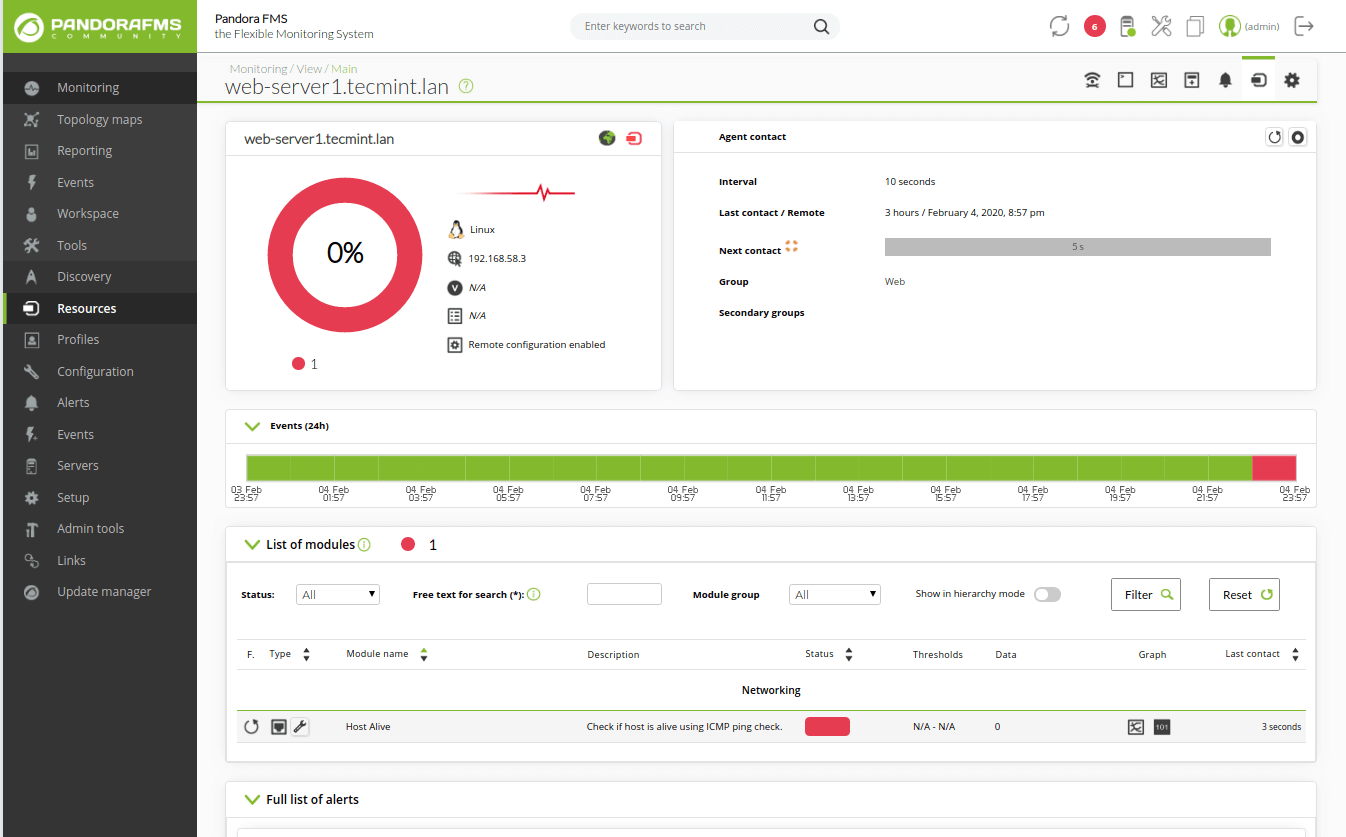Select Resources in the sidebar
Screen dimensions: 1346x837
[x=100, y=308]
